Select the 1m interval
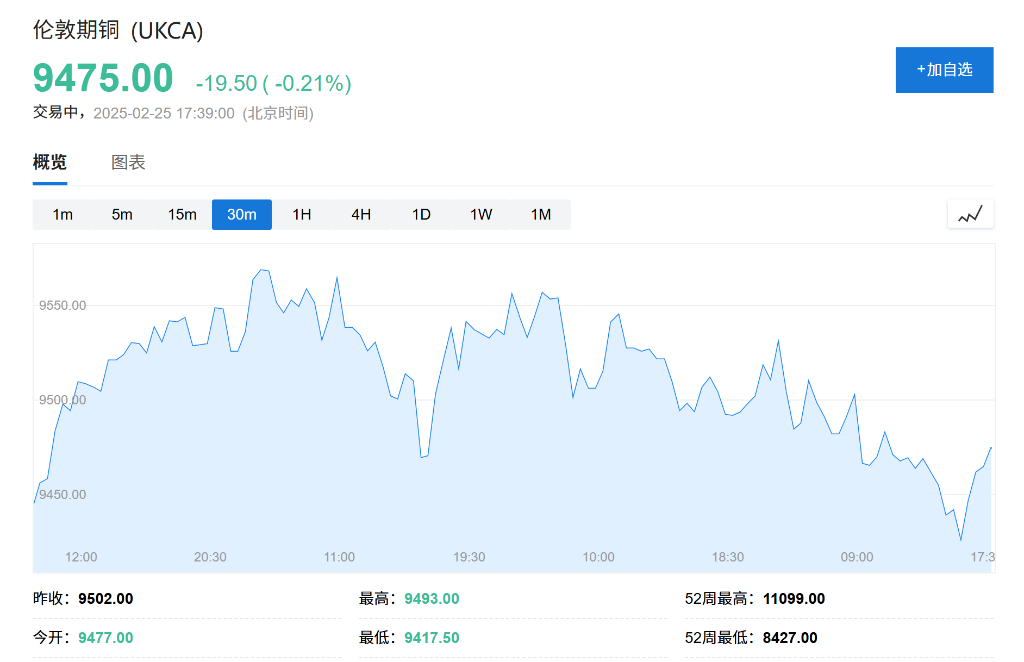Viewport: 1024px width, 662px height. point(63,215)
